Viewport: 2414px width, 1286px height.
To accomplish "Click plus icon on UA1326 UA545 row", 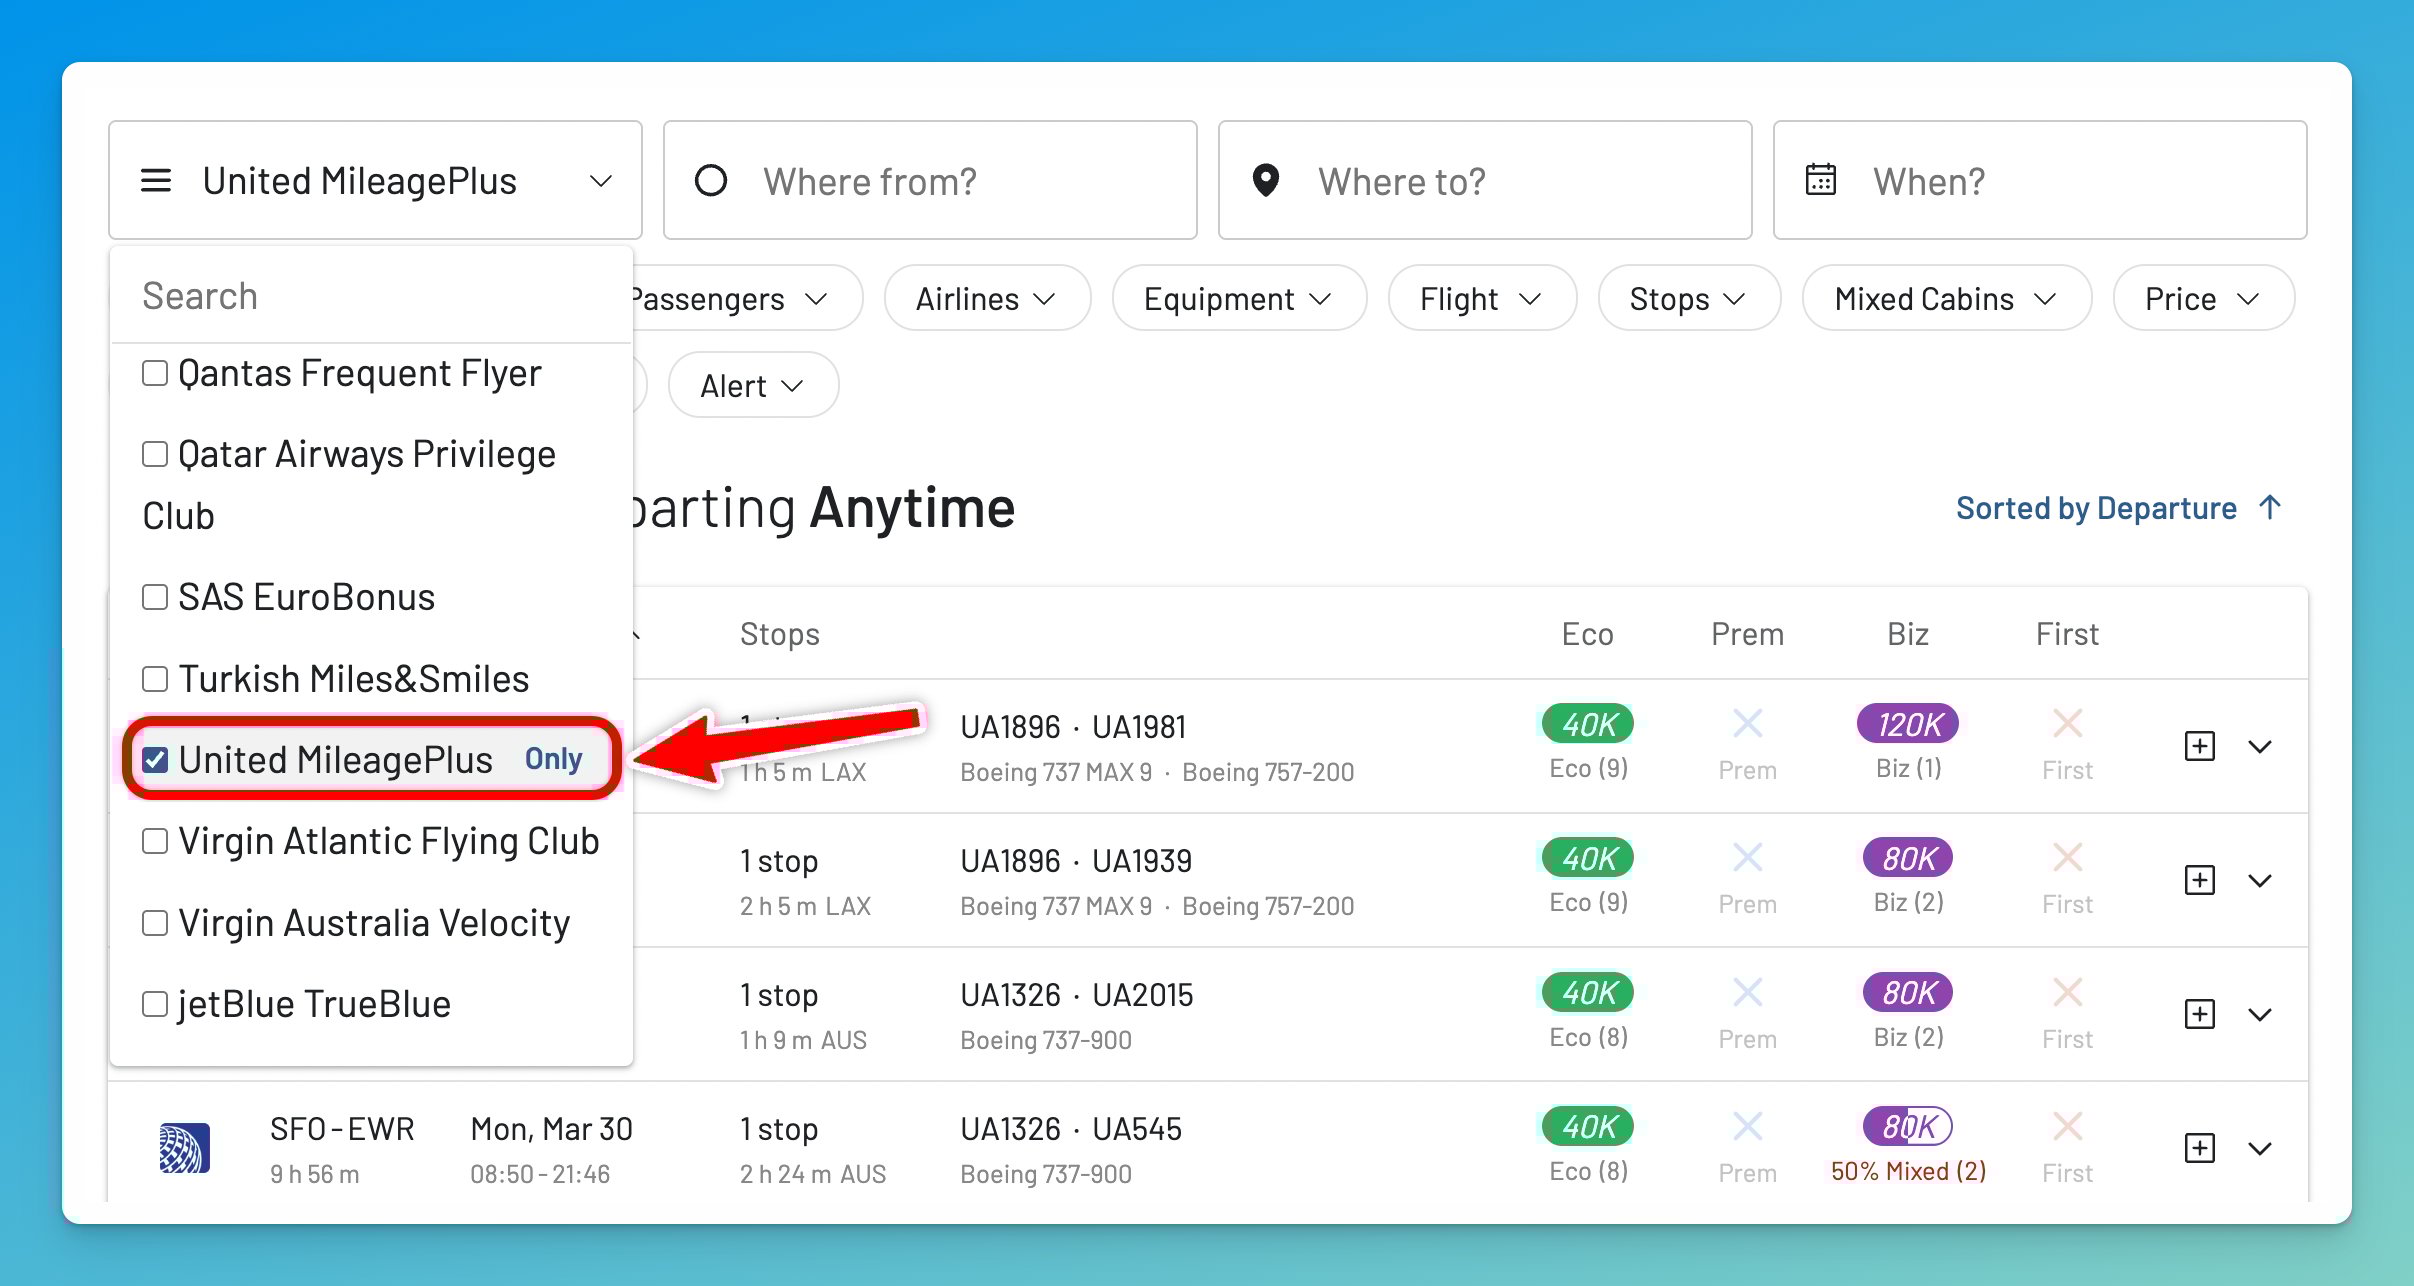I will (x=2199, y=1148).
